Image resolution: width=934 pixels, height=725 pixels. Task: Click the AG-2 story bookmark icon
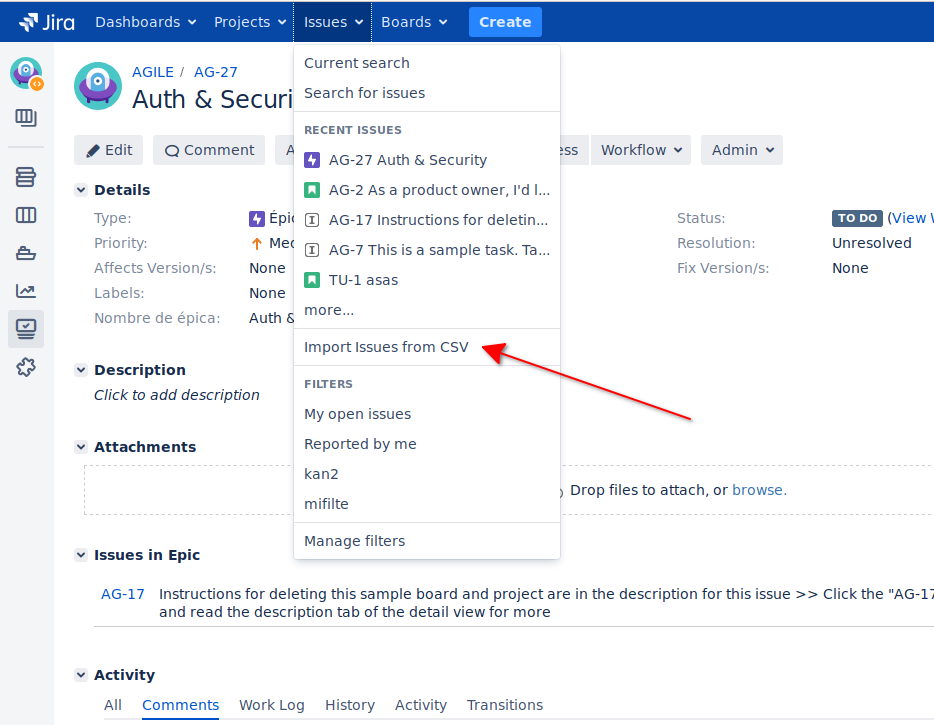(312, 190)
